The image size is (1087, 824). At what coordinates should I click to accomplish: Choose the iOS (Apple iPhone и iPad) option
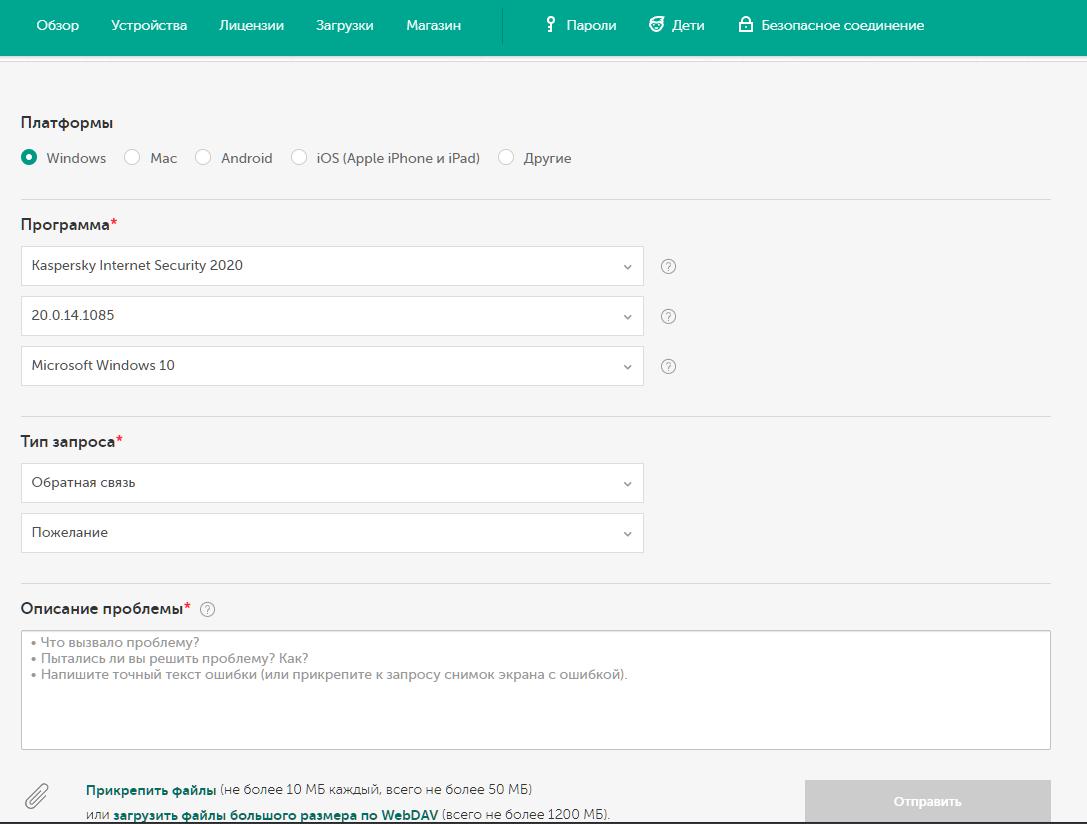(299, 157)
